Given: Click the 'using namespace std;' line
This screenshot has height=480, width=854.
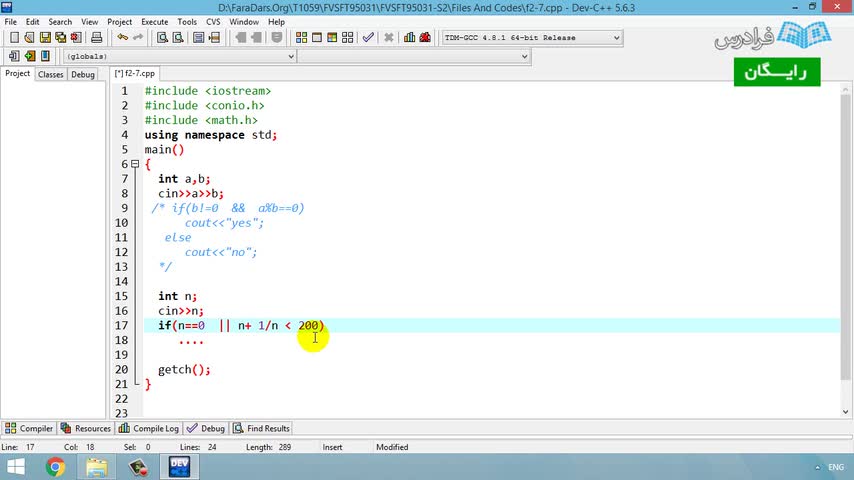Looking at the screenshot, I should (x=211, y=135).
